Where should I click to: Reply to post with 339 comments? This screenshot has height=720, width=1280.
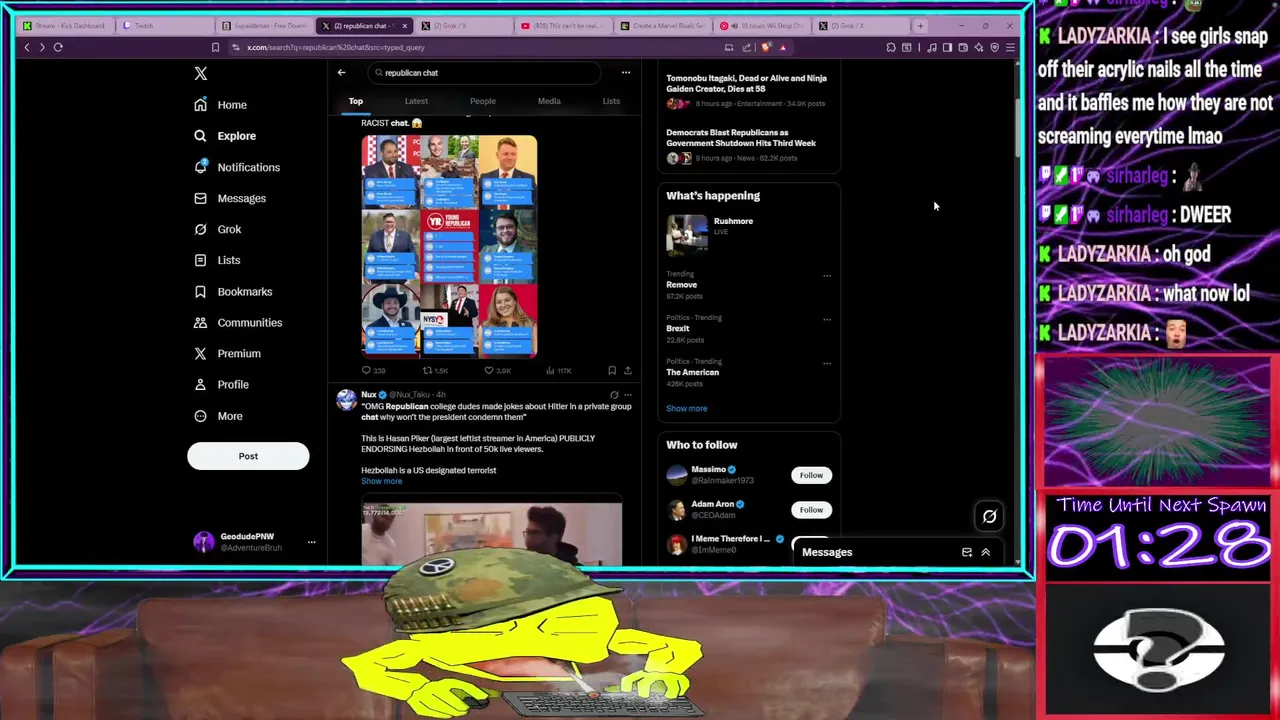373,371
